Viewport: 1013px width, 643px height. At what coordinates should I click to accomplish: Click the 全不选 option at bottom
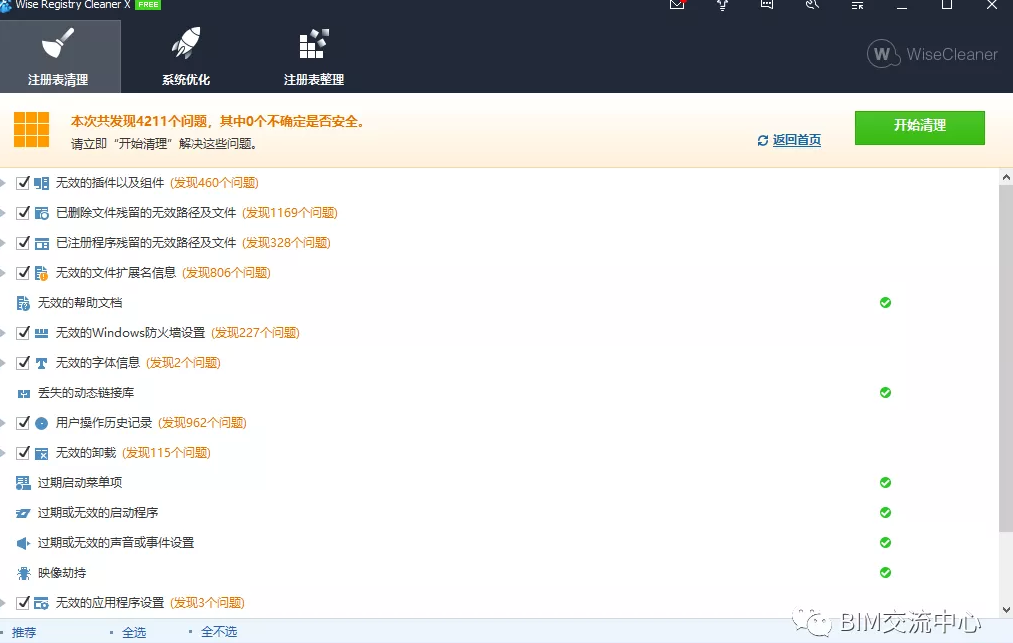(x=219, y=632)
